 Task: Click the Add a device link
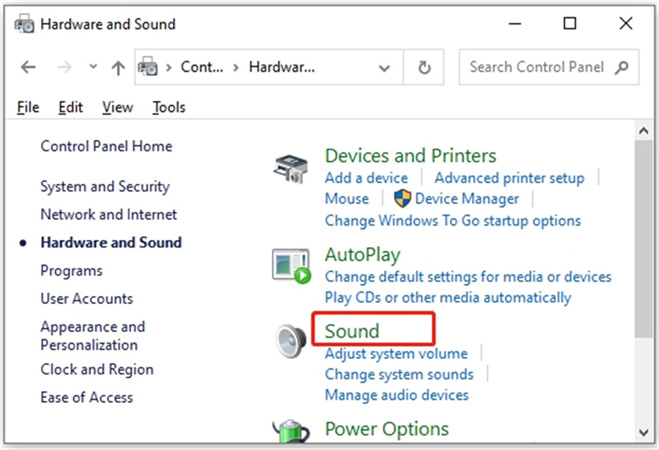click(x=366, y=178)
